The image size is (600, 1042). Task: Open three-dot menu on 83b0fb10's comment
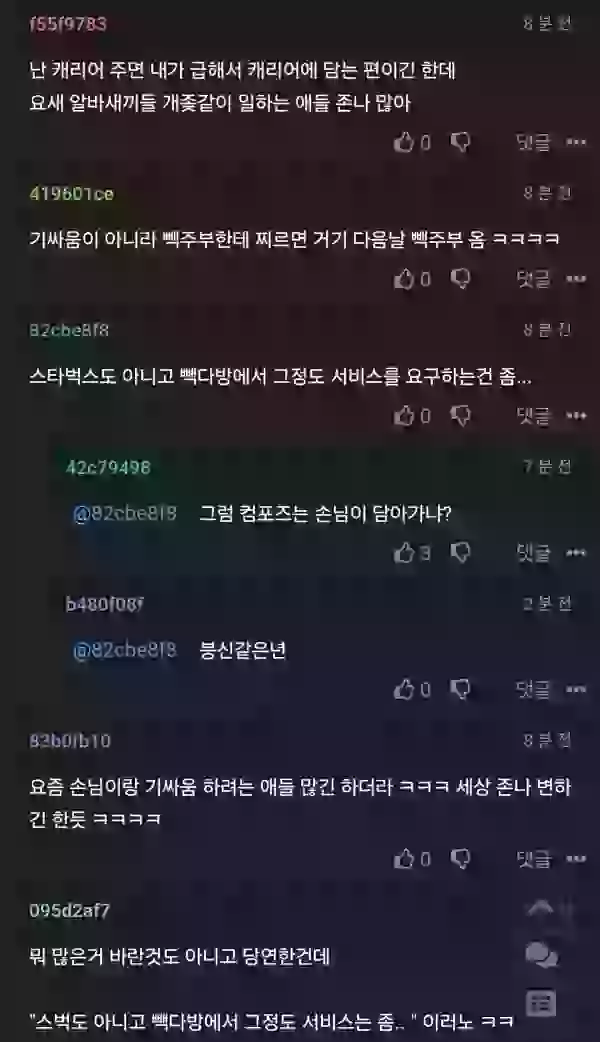pos(576,859)
